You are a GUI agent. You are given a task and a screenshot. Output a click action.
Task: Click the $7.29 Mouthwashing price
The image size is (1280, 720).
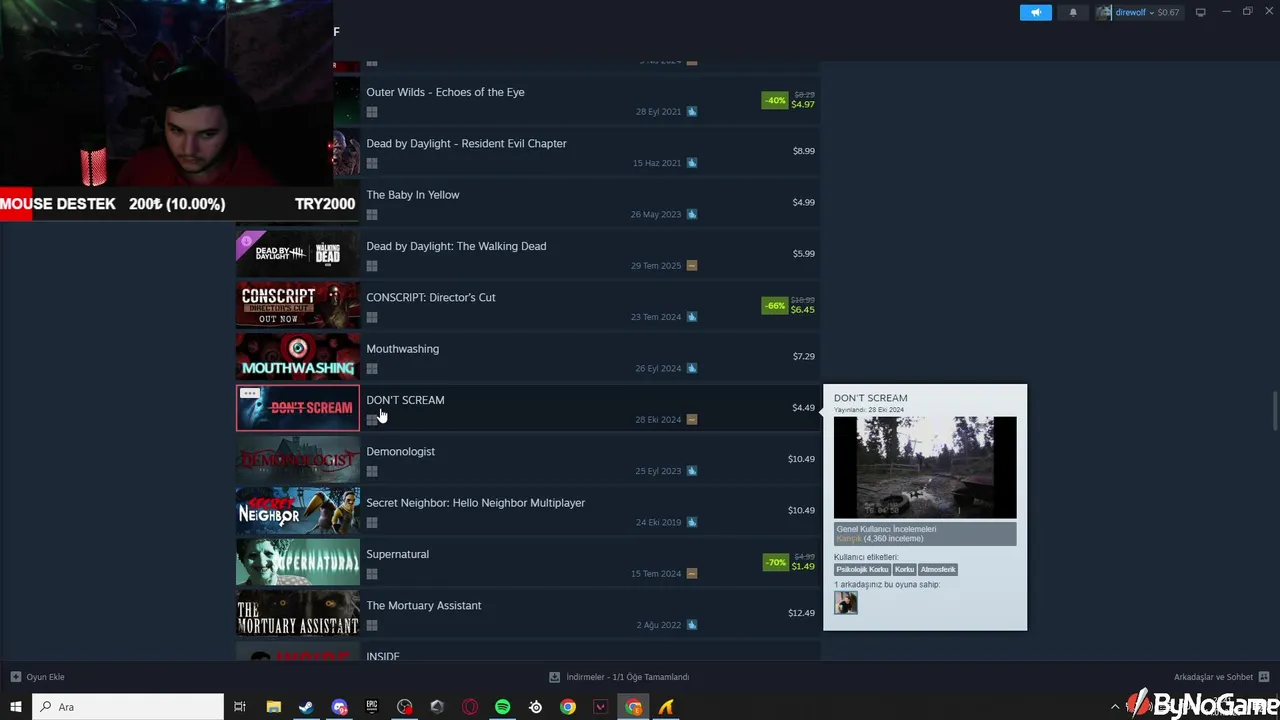click(x=804, y=356)
